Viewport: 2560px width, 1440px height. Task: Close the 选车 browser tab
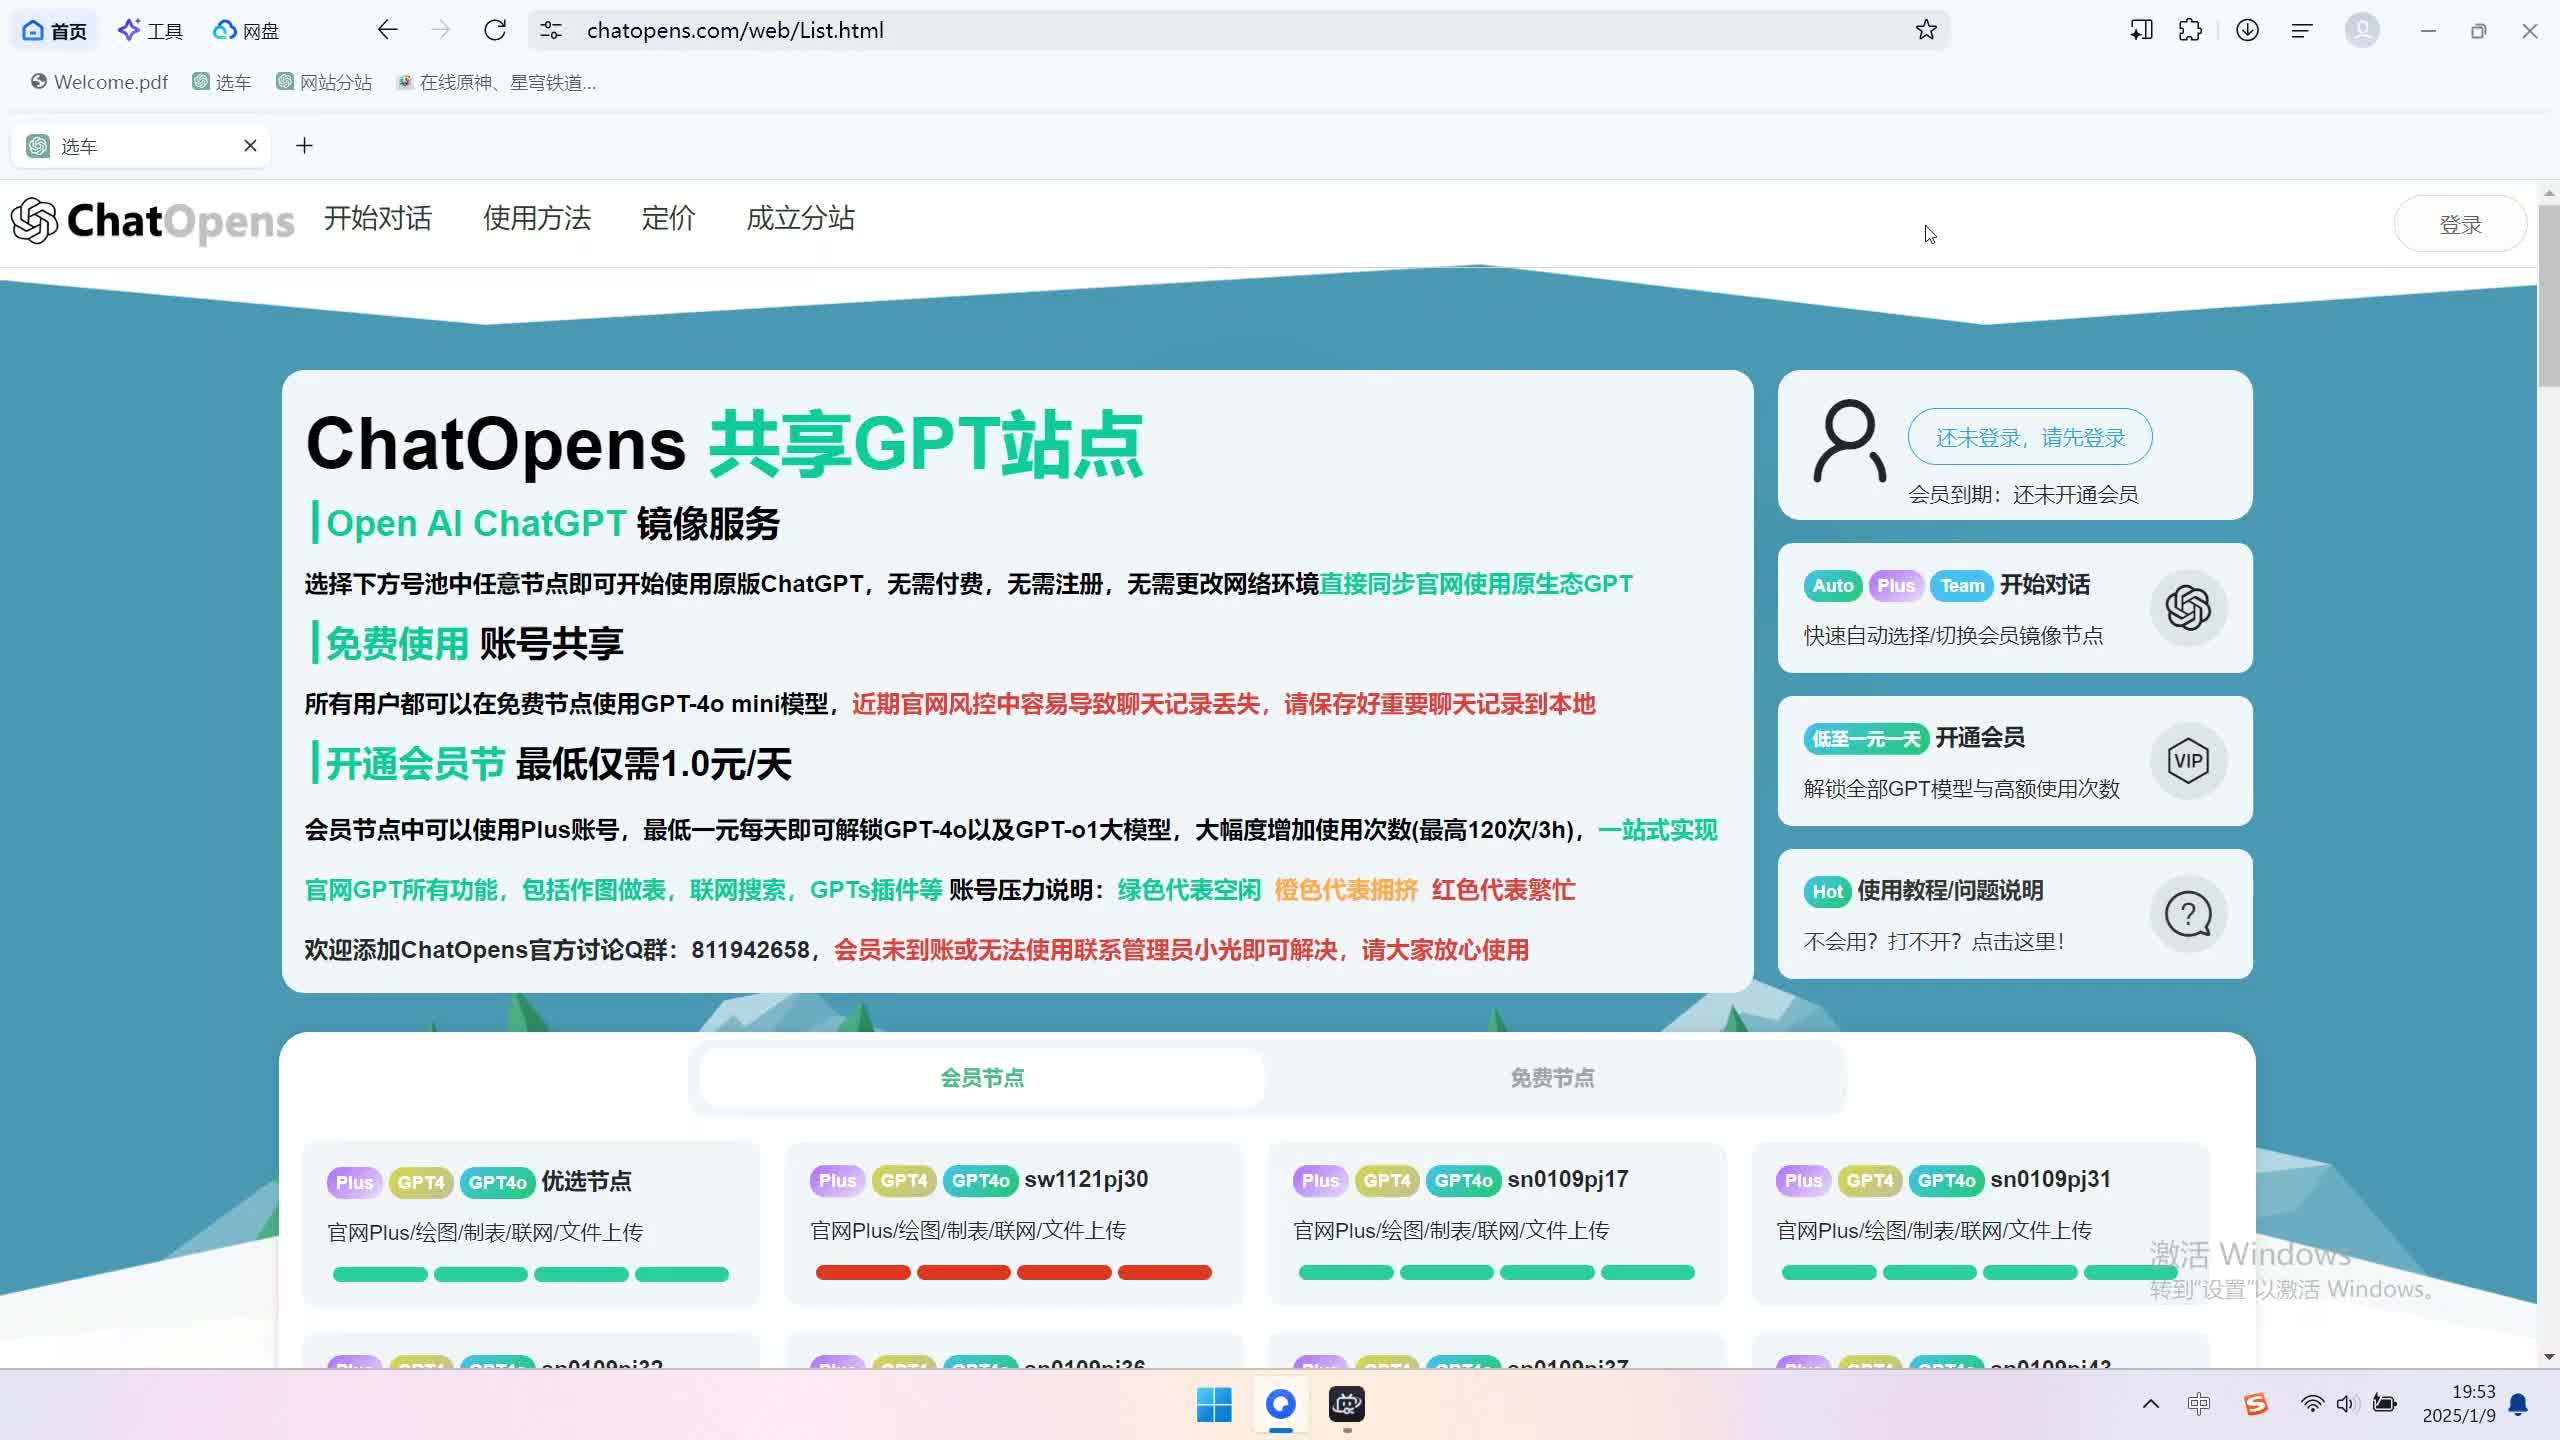pos(250,146)
